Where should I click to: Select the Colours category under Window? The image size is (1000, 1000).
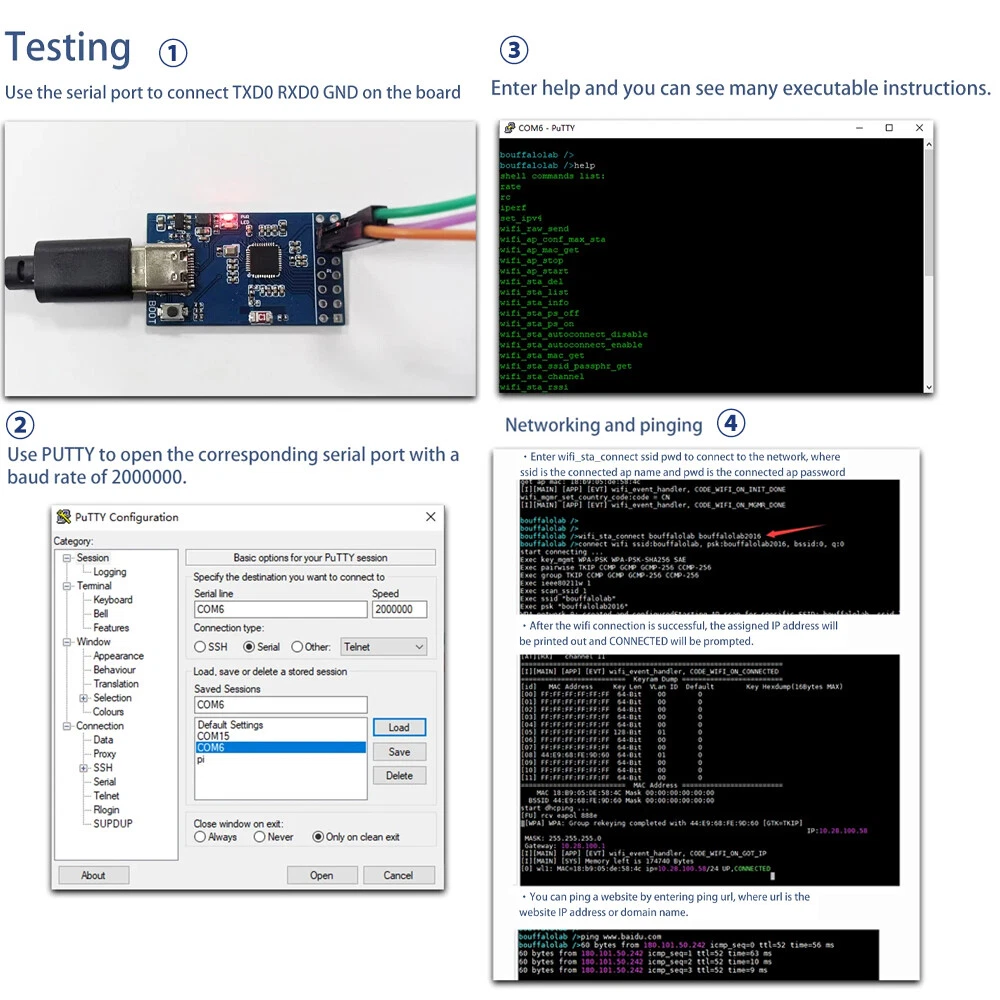pyautogui.click(x=109, y=712)
